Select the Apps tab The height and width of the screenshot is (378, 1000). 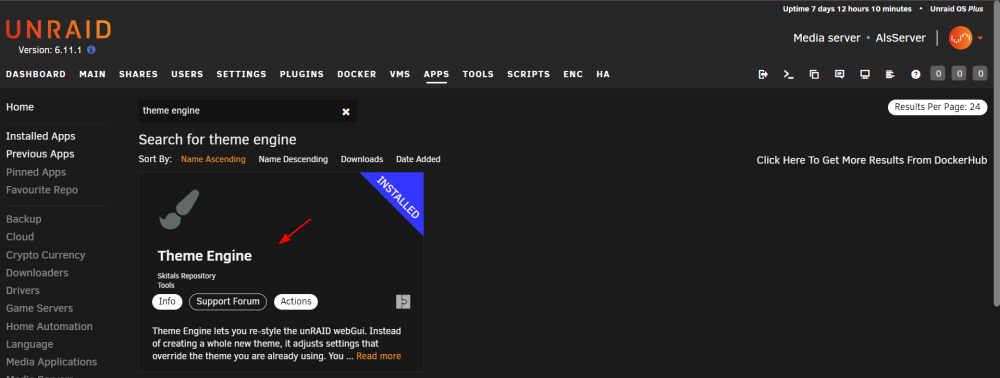click(436, 74)
